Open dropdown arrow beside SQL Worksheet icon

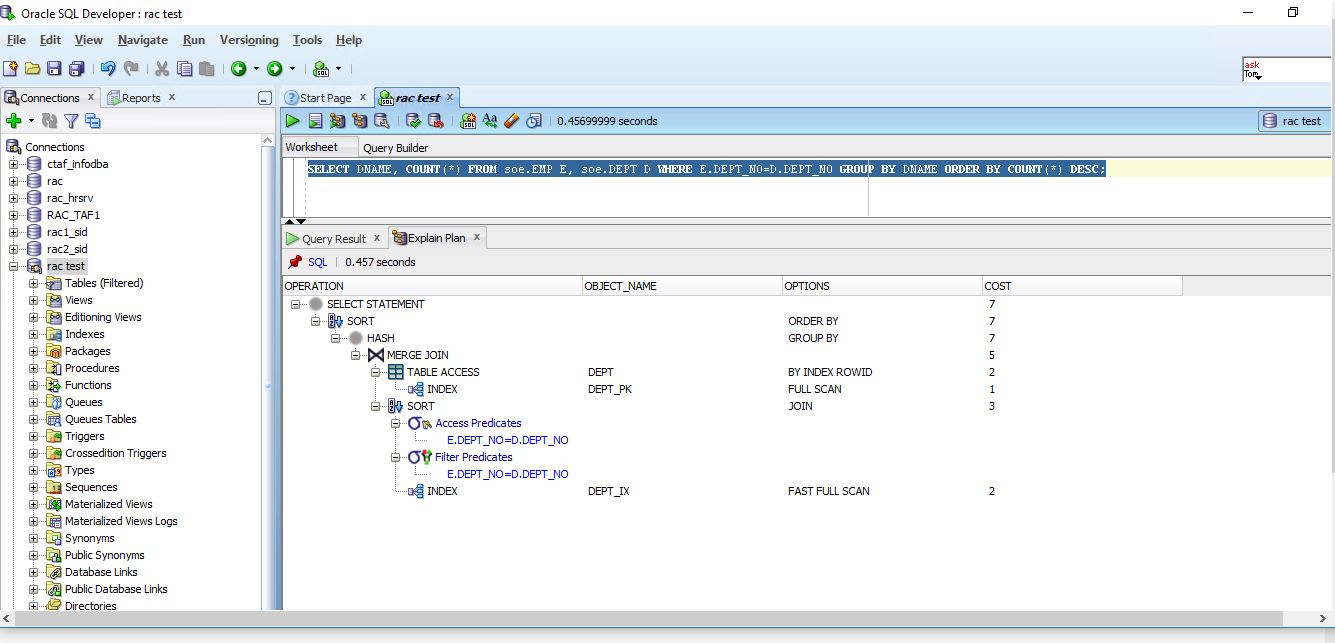(x=338, y=69)
